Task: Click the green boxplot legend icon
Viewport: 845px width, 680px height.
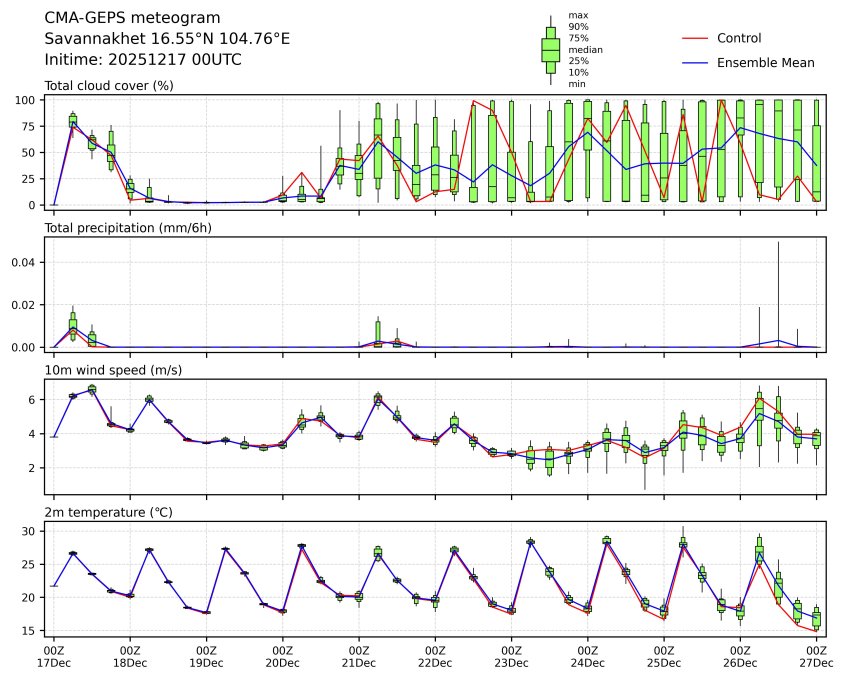Action: [550, 49]
